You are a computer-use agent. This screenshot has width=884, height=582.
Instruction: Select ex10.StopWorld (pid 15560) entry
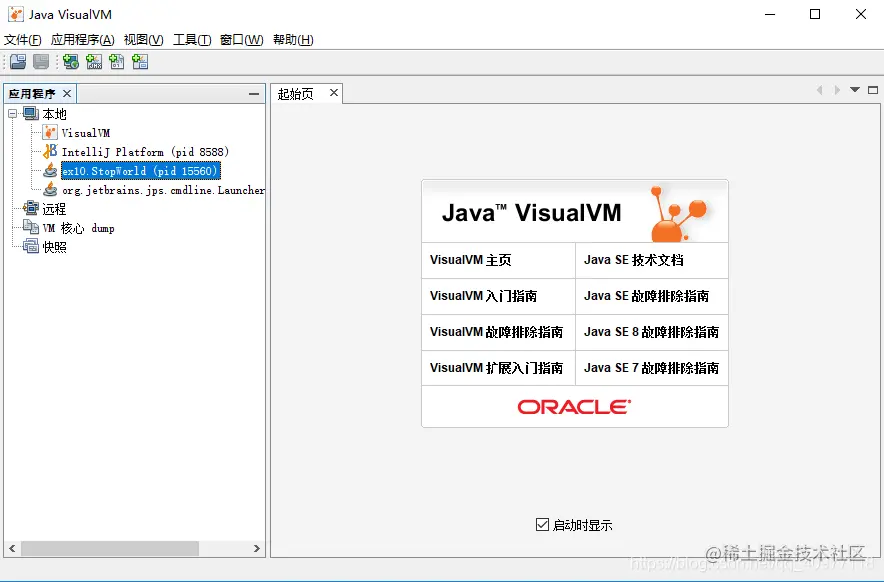[x=140, y=170]
